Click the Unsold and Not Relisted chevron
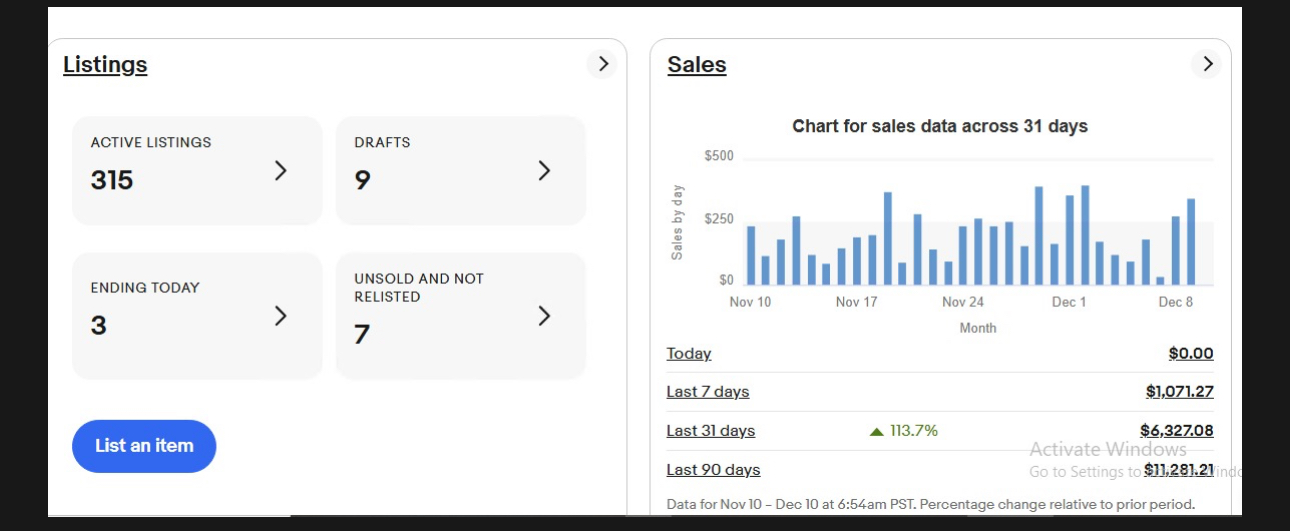1290x531 pixels. (x=544, y=316)
